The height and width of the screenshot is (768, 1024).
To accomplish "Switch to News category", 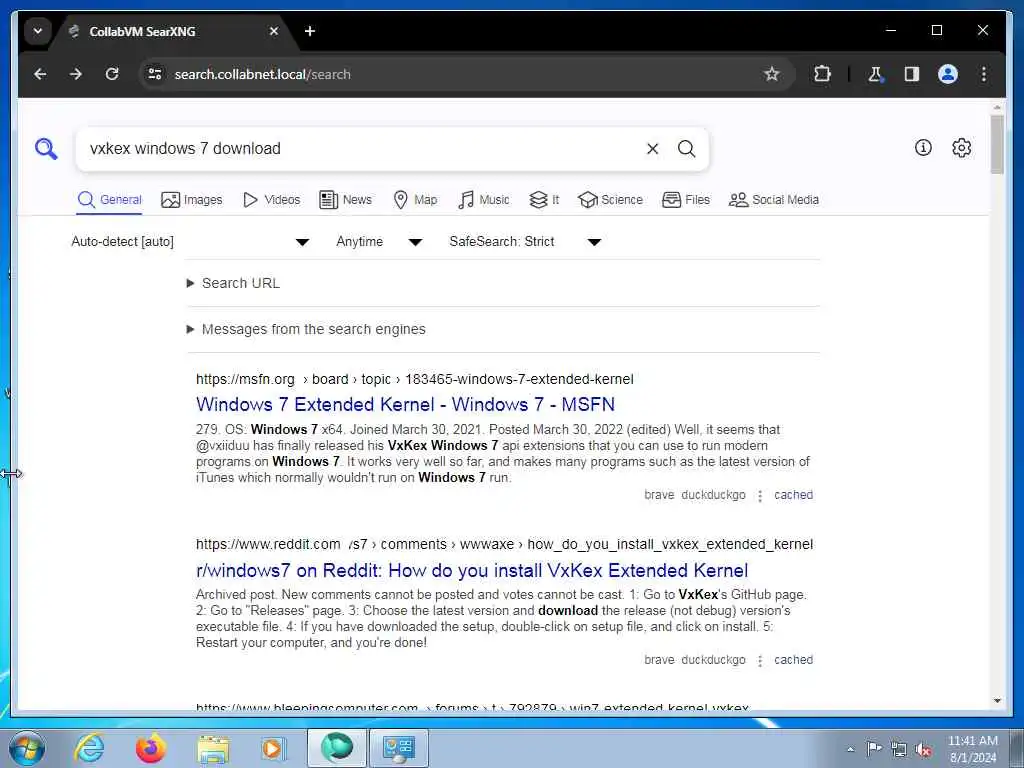I will [x=345, y=200].
